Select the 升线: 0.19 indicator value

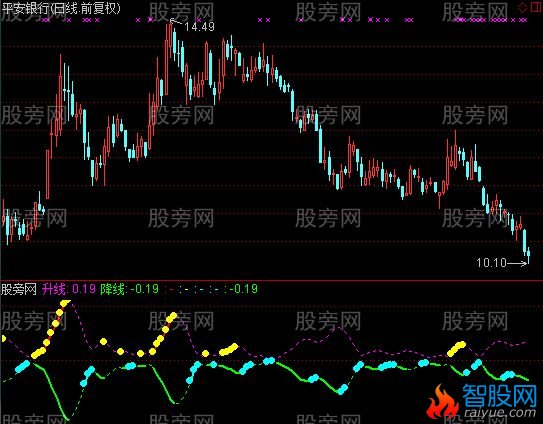coord(69,289)
